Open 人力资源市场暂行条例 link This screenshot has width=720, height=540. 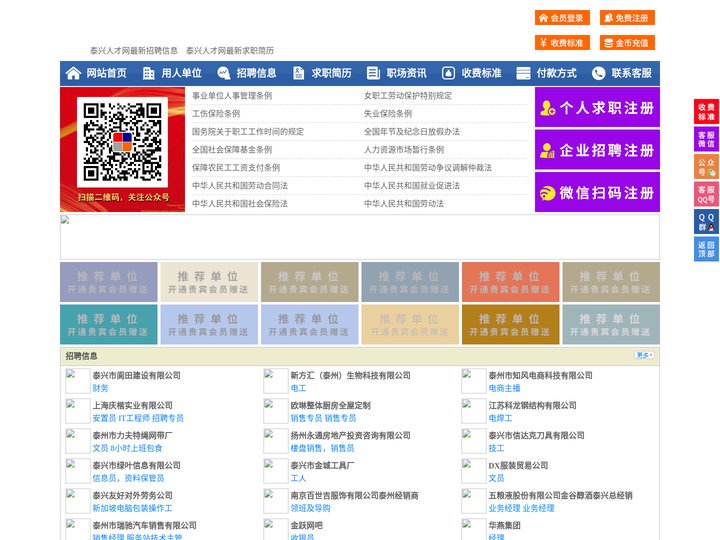point(404,150)
